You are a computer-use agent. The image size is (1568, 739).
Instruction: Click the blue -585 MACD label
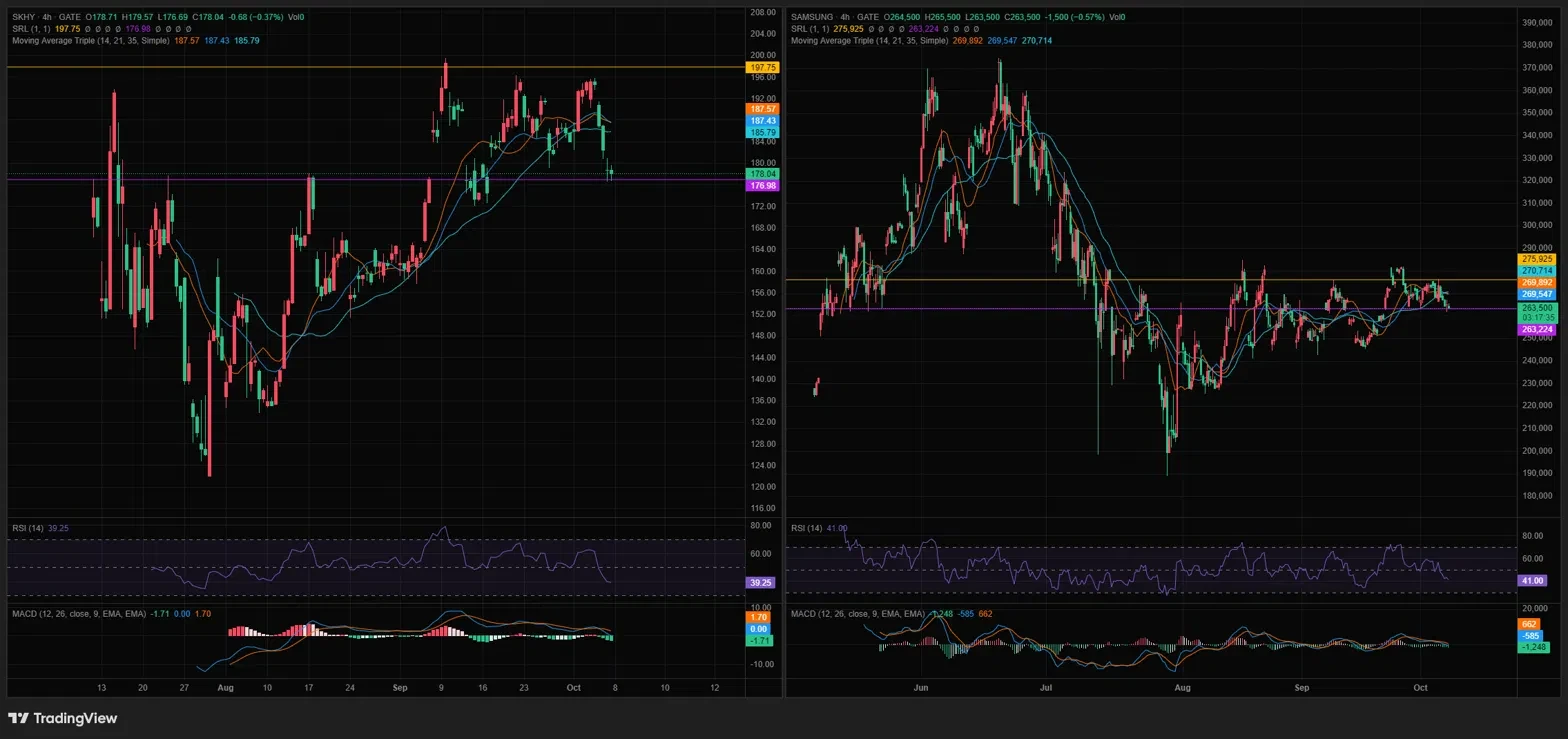pos(1531,636)
